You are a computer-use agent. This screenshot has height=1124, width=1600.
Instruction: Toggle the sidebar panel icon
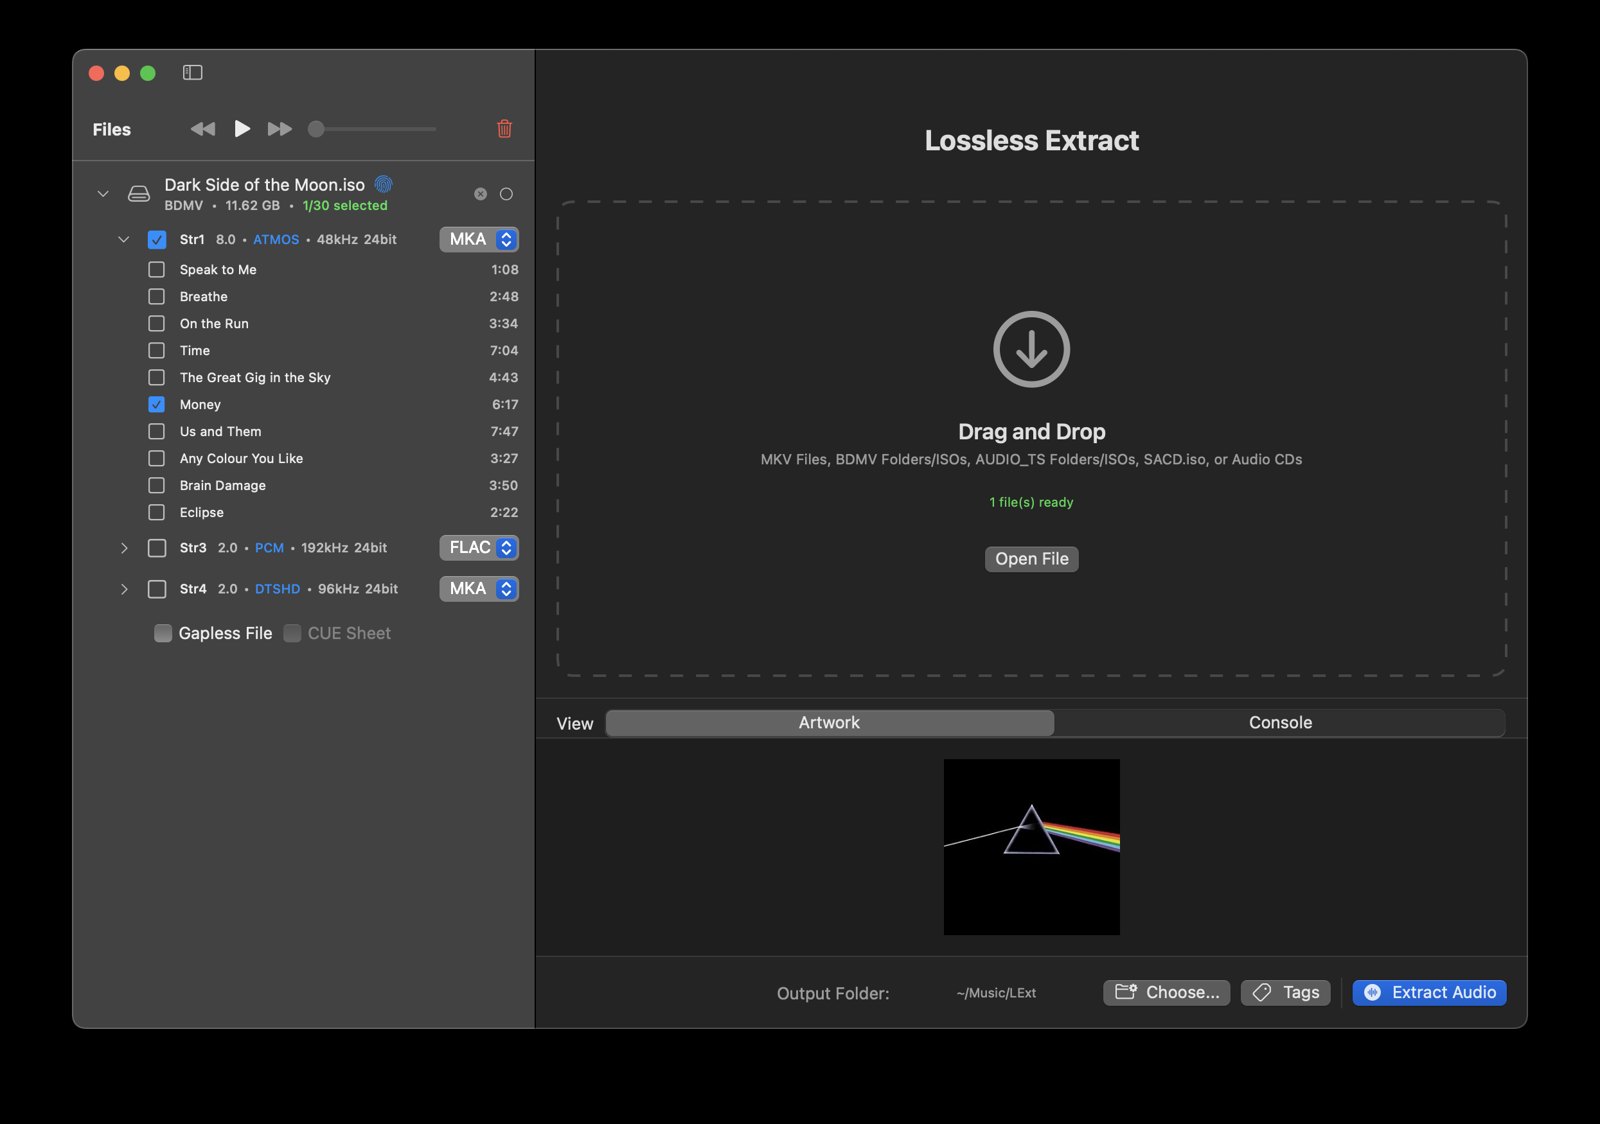click(193, 73)
